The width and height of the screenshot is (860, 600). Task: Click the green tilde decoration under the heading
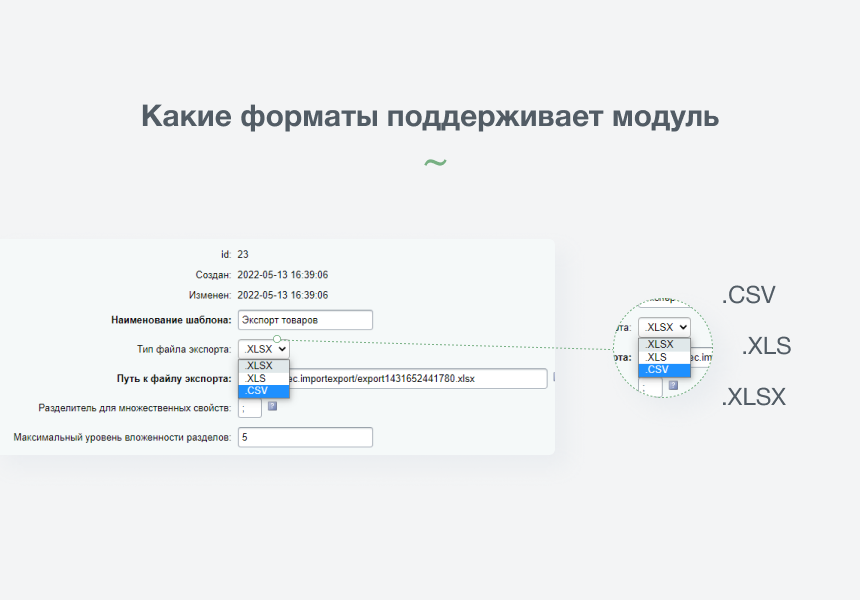coord(433,162)
